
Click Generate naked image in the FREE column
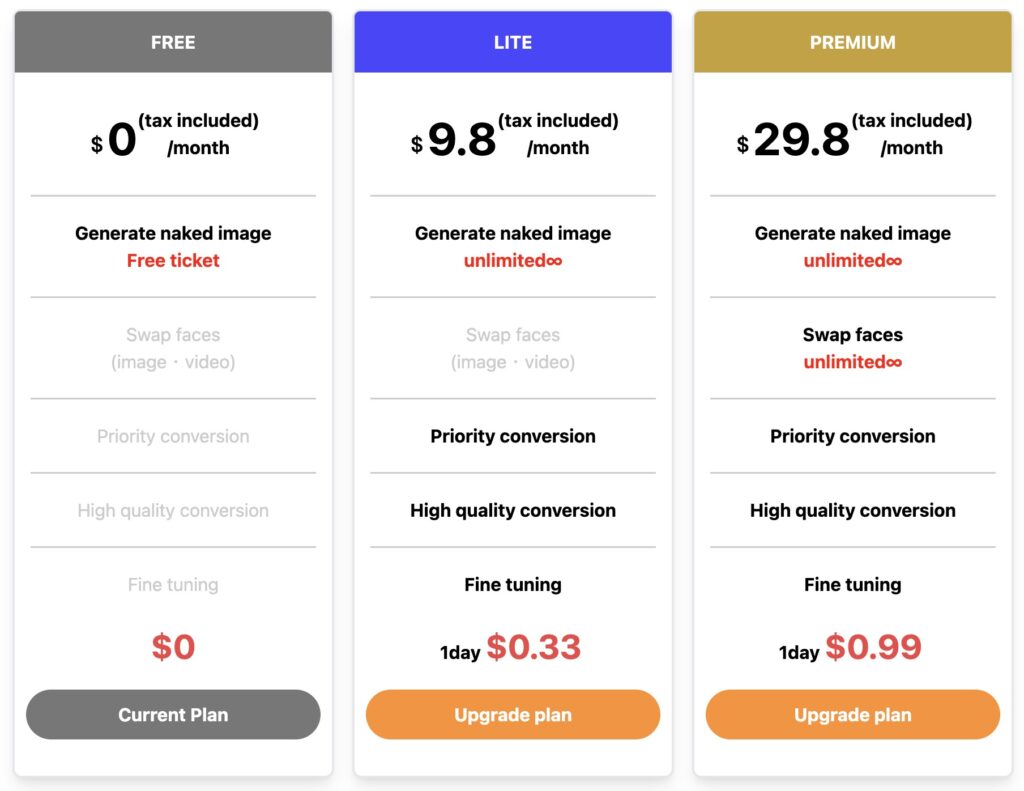172,233
